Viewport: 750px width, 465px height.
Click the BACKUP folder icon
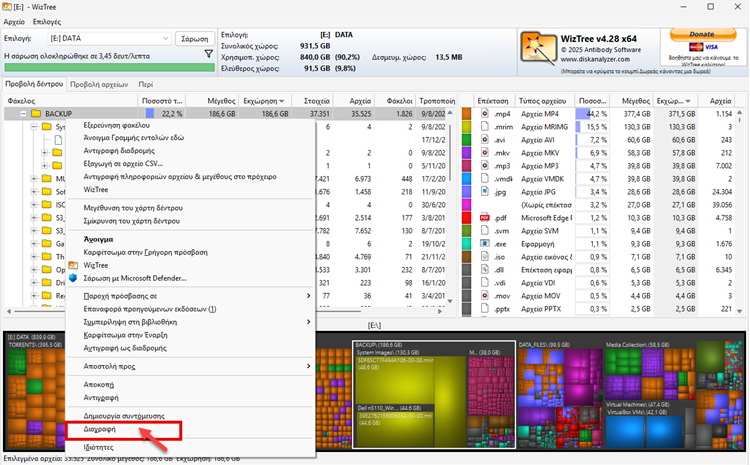tap(35, 114)
